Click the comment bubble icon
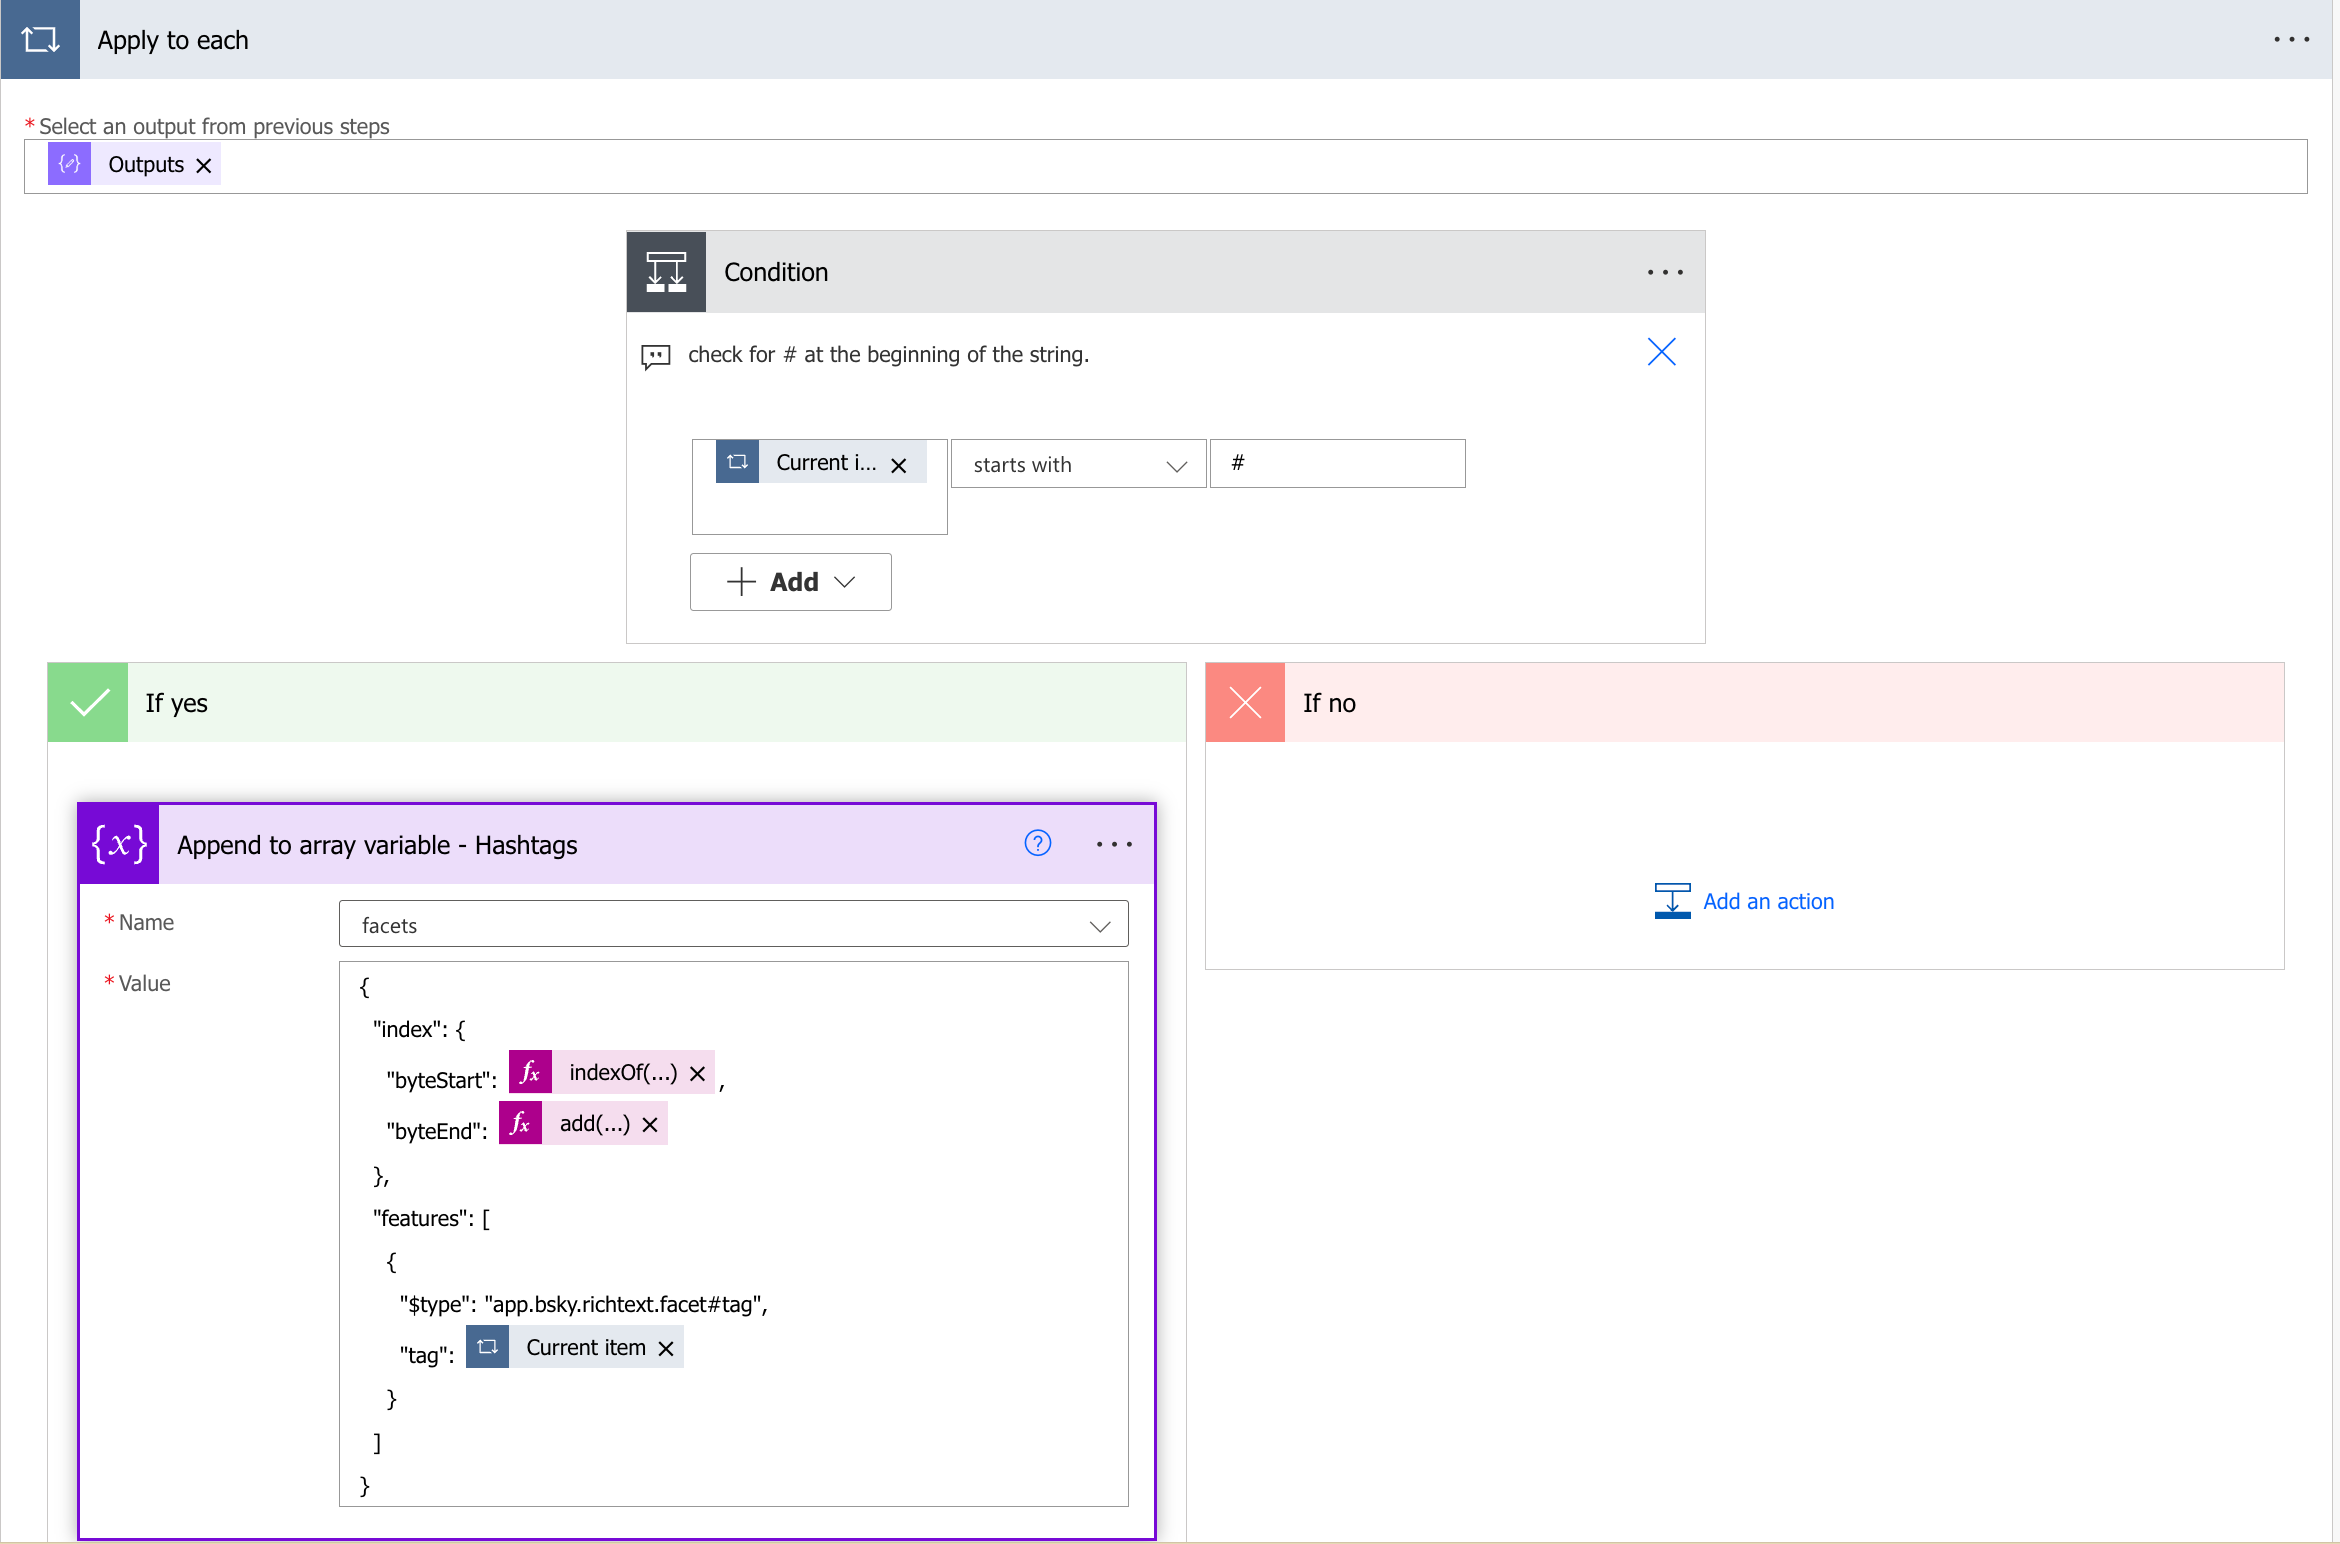 point(655,356)
